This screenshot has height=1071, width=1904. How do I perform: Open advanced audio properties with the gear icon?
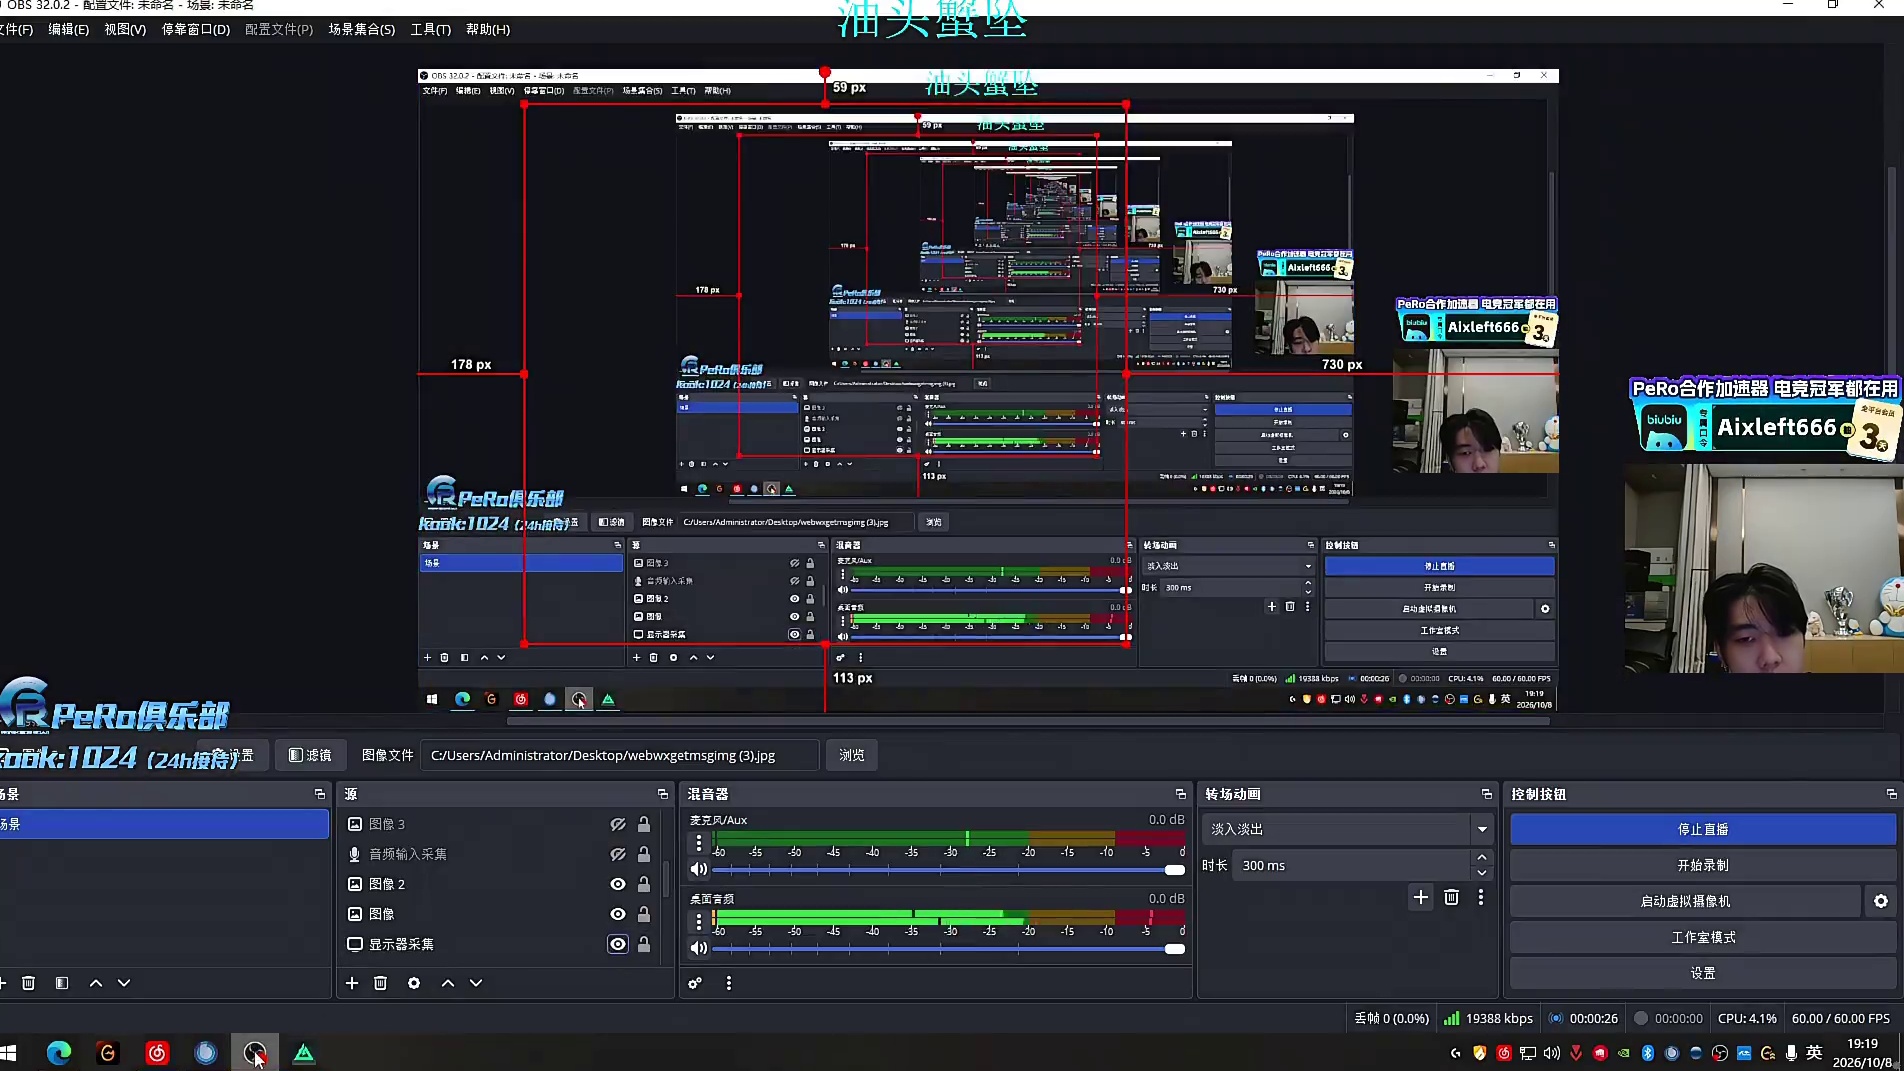(x=695, y=983)
